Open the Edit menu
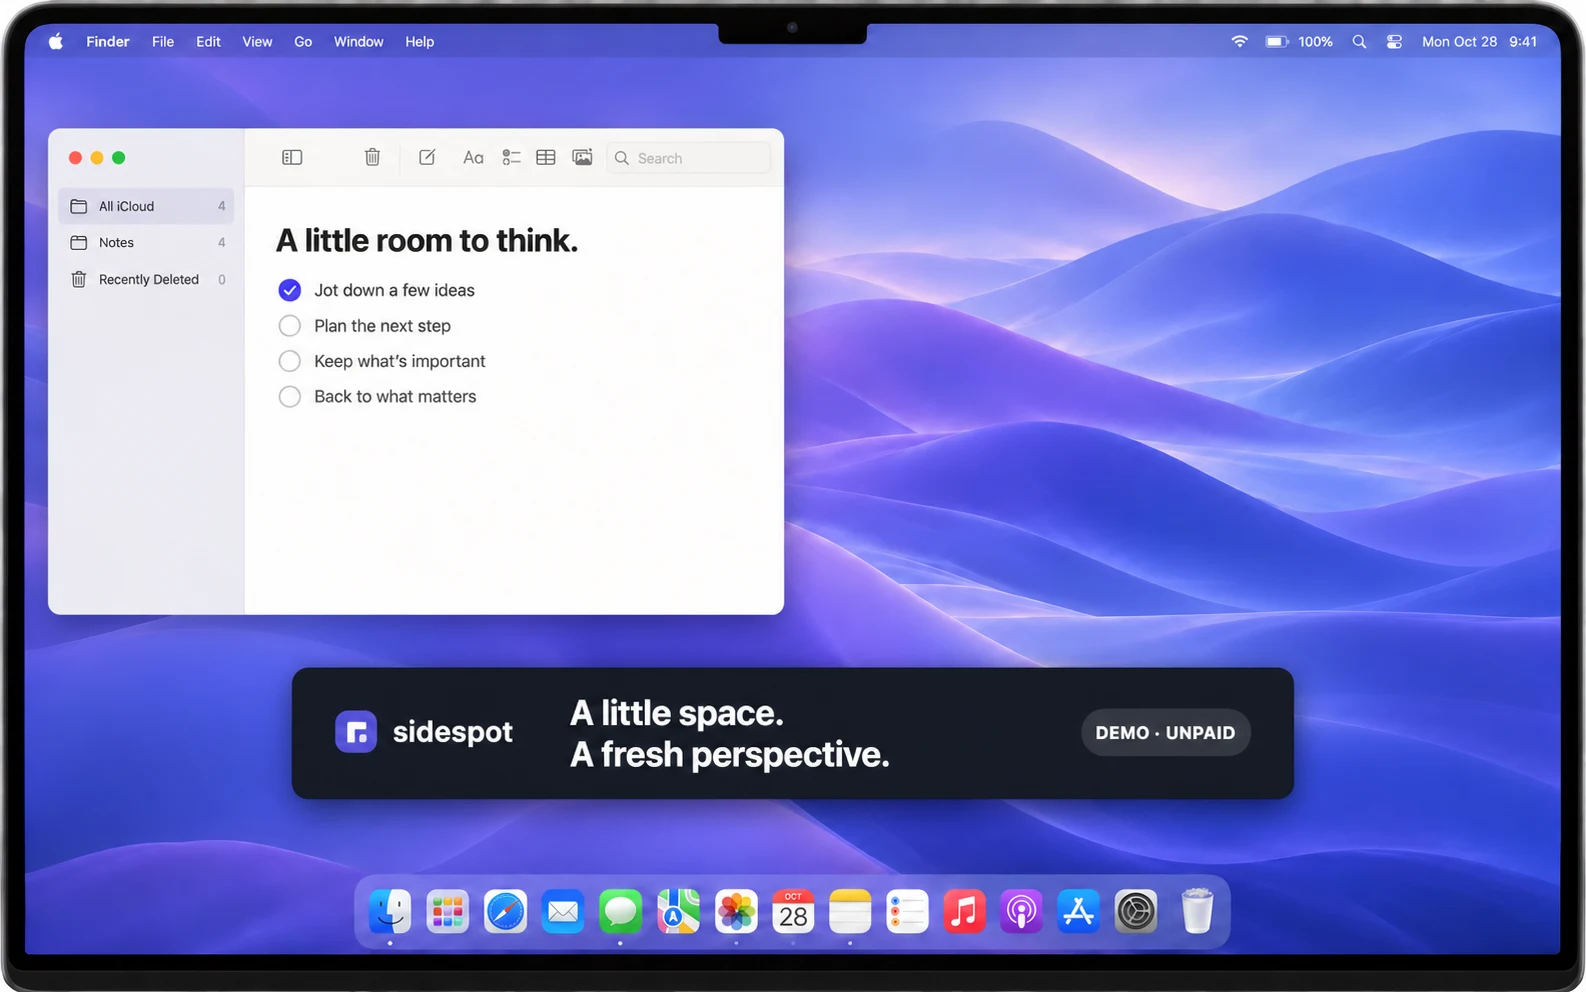 coord(208,41)
